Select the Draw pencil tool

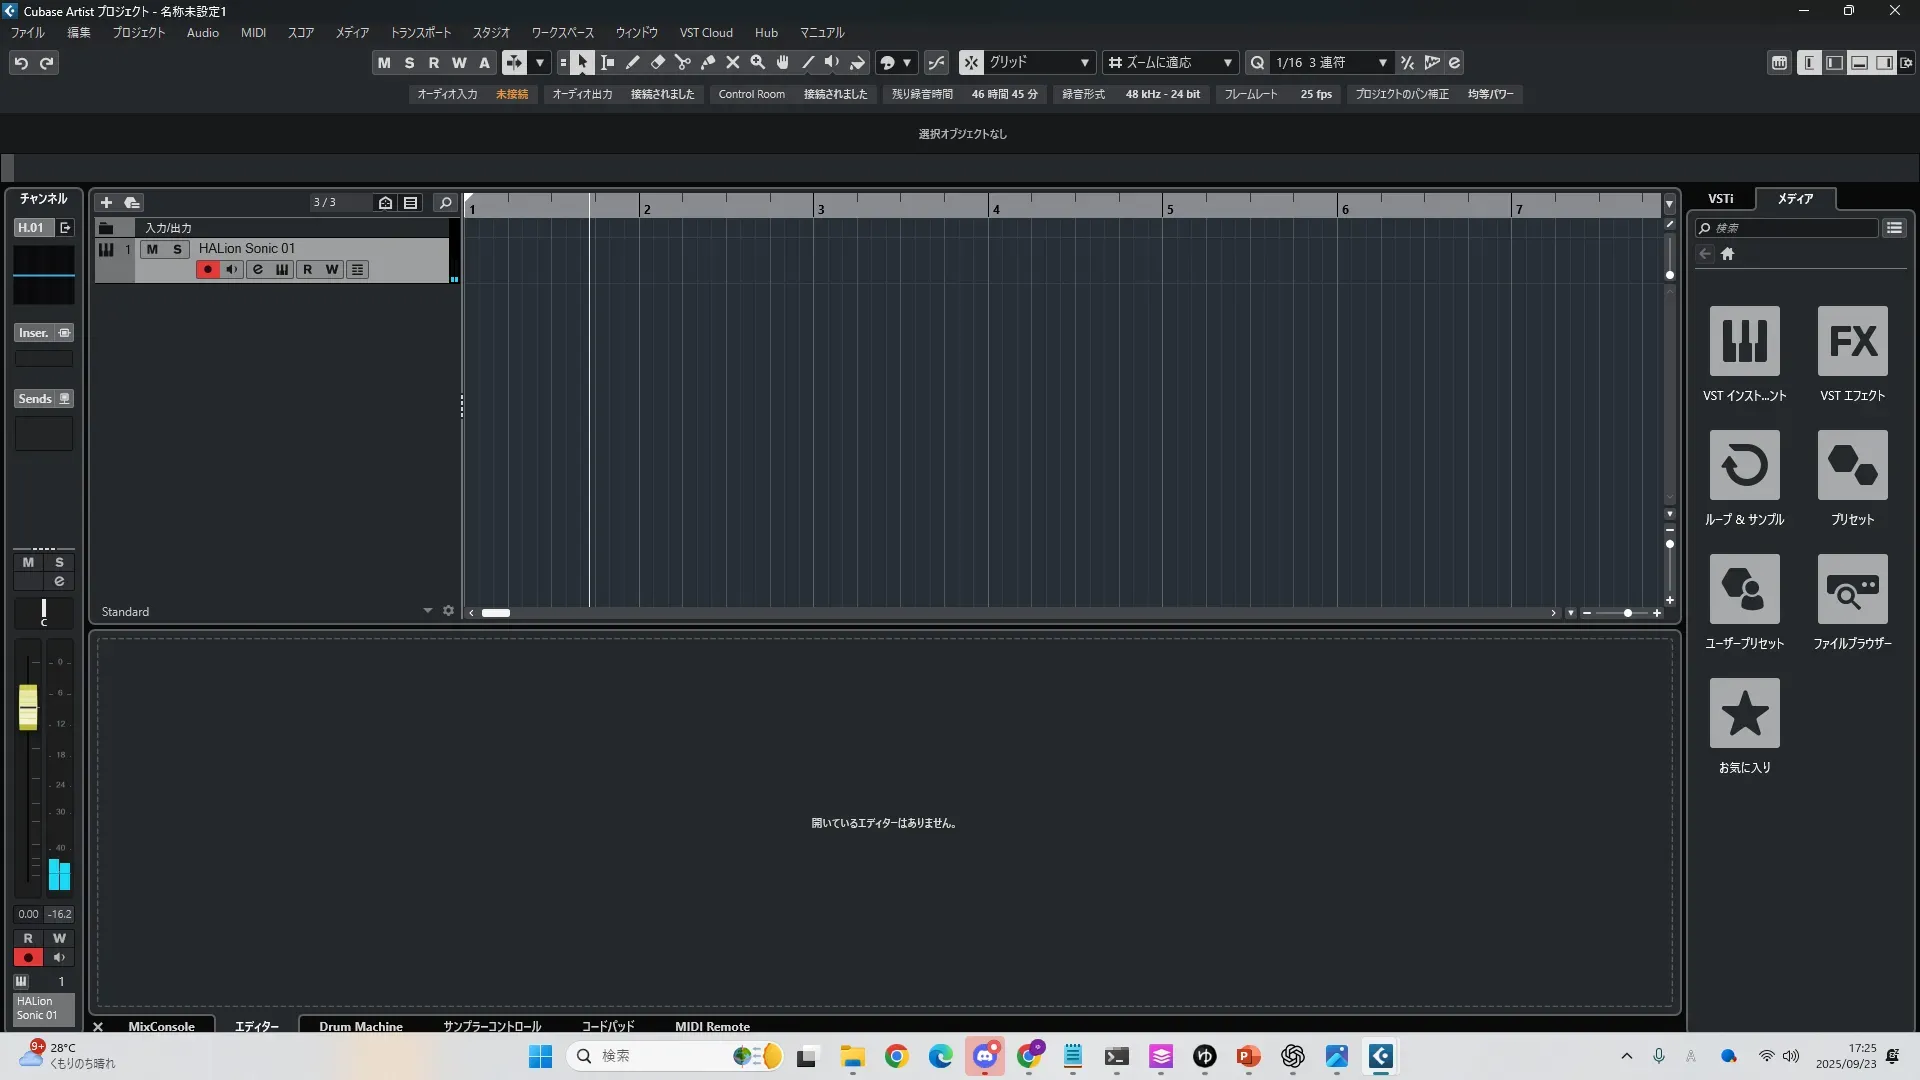pos(632,62)
